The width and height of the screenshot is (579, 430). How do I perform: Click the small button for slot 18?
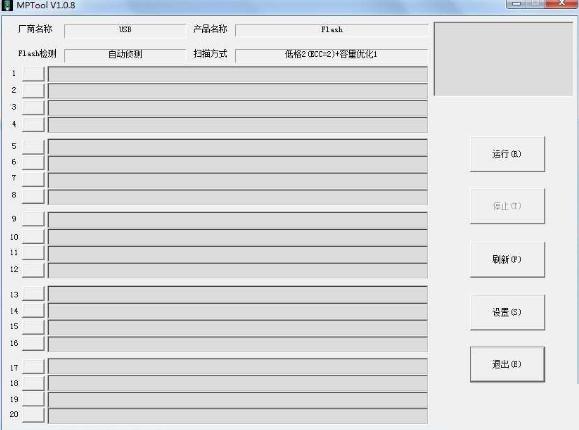tap(33, 383)
